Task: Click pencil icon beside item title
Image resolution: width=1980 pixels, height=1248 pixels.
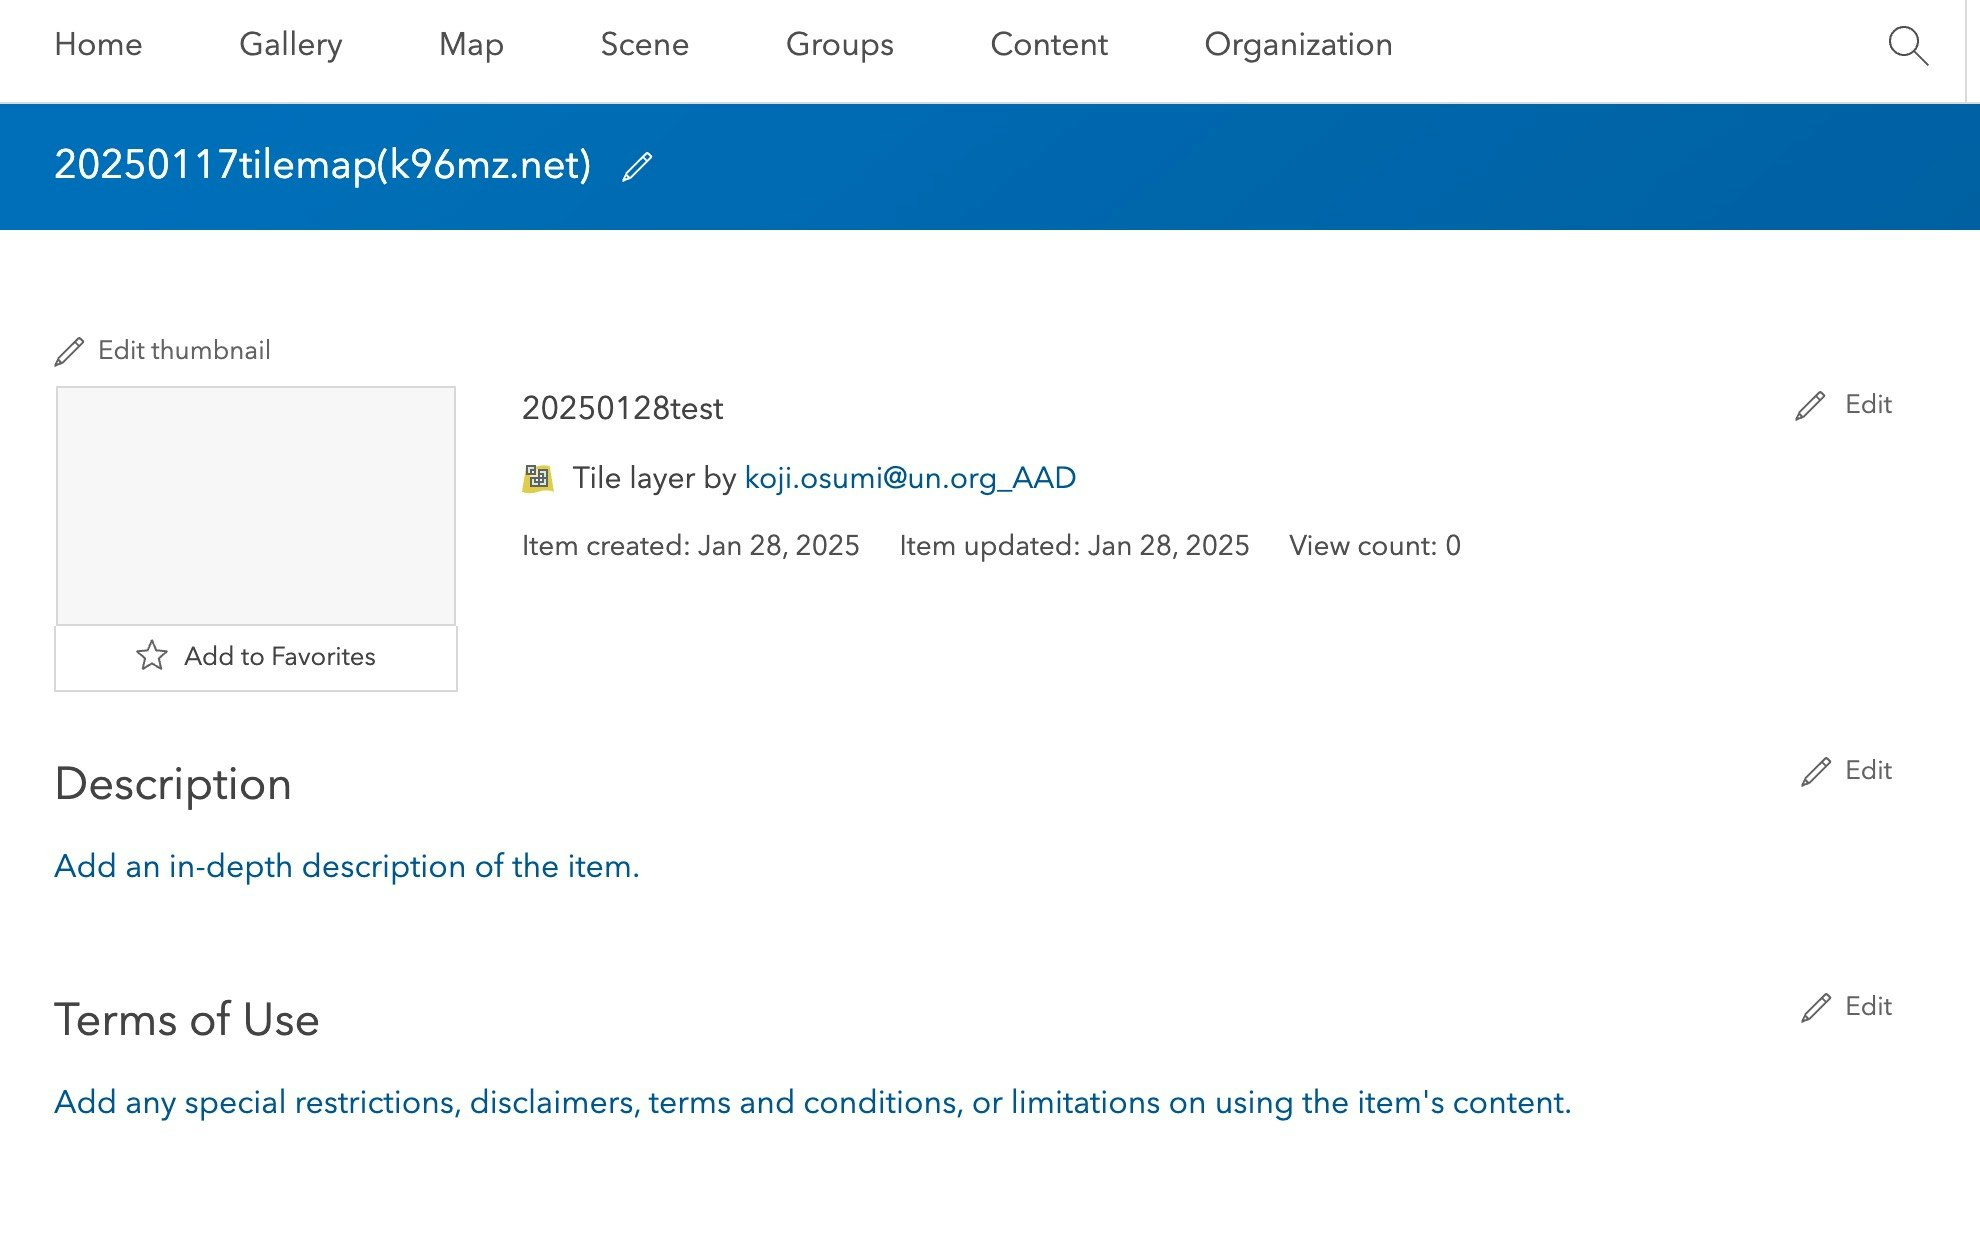Action: point(637,166)
